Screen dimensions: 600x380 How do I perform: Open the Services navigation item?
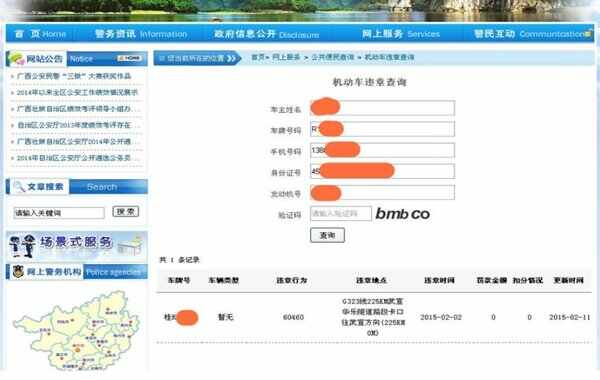pos(401,34)
